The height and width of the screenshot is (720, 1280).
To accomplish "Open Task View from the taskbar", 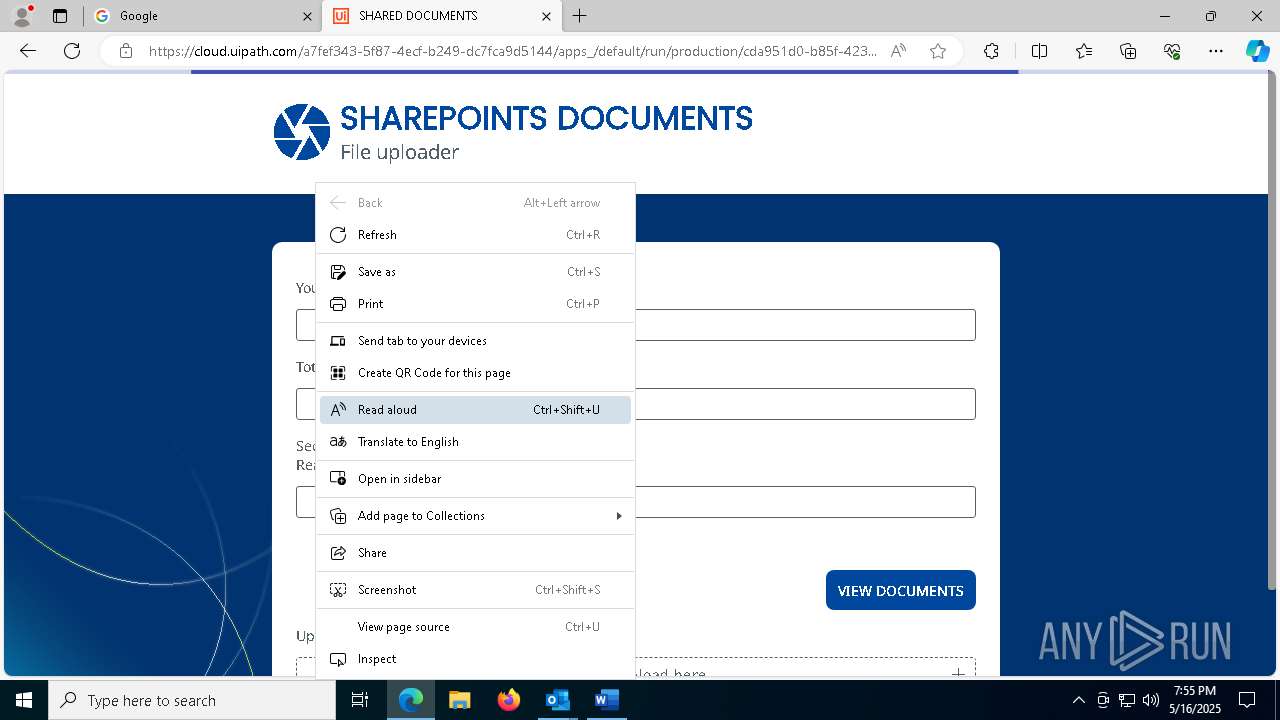I will pyautogui.click(x=360, y=700).
